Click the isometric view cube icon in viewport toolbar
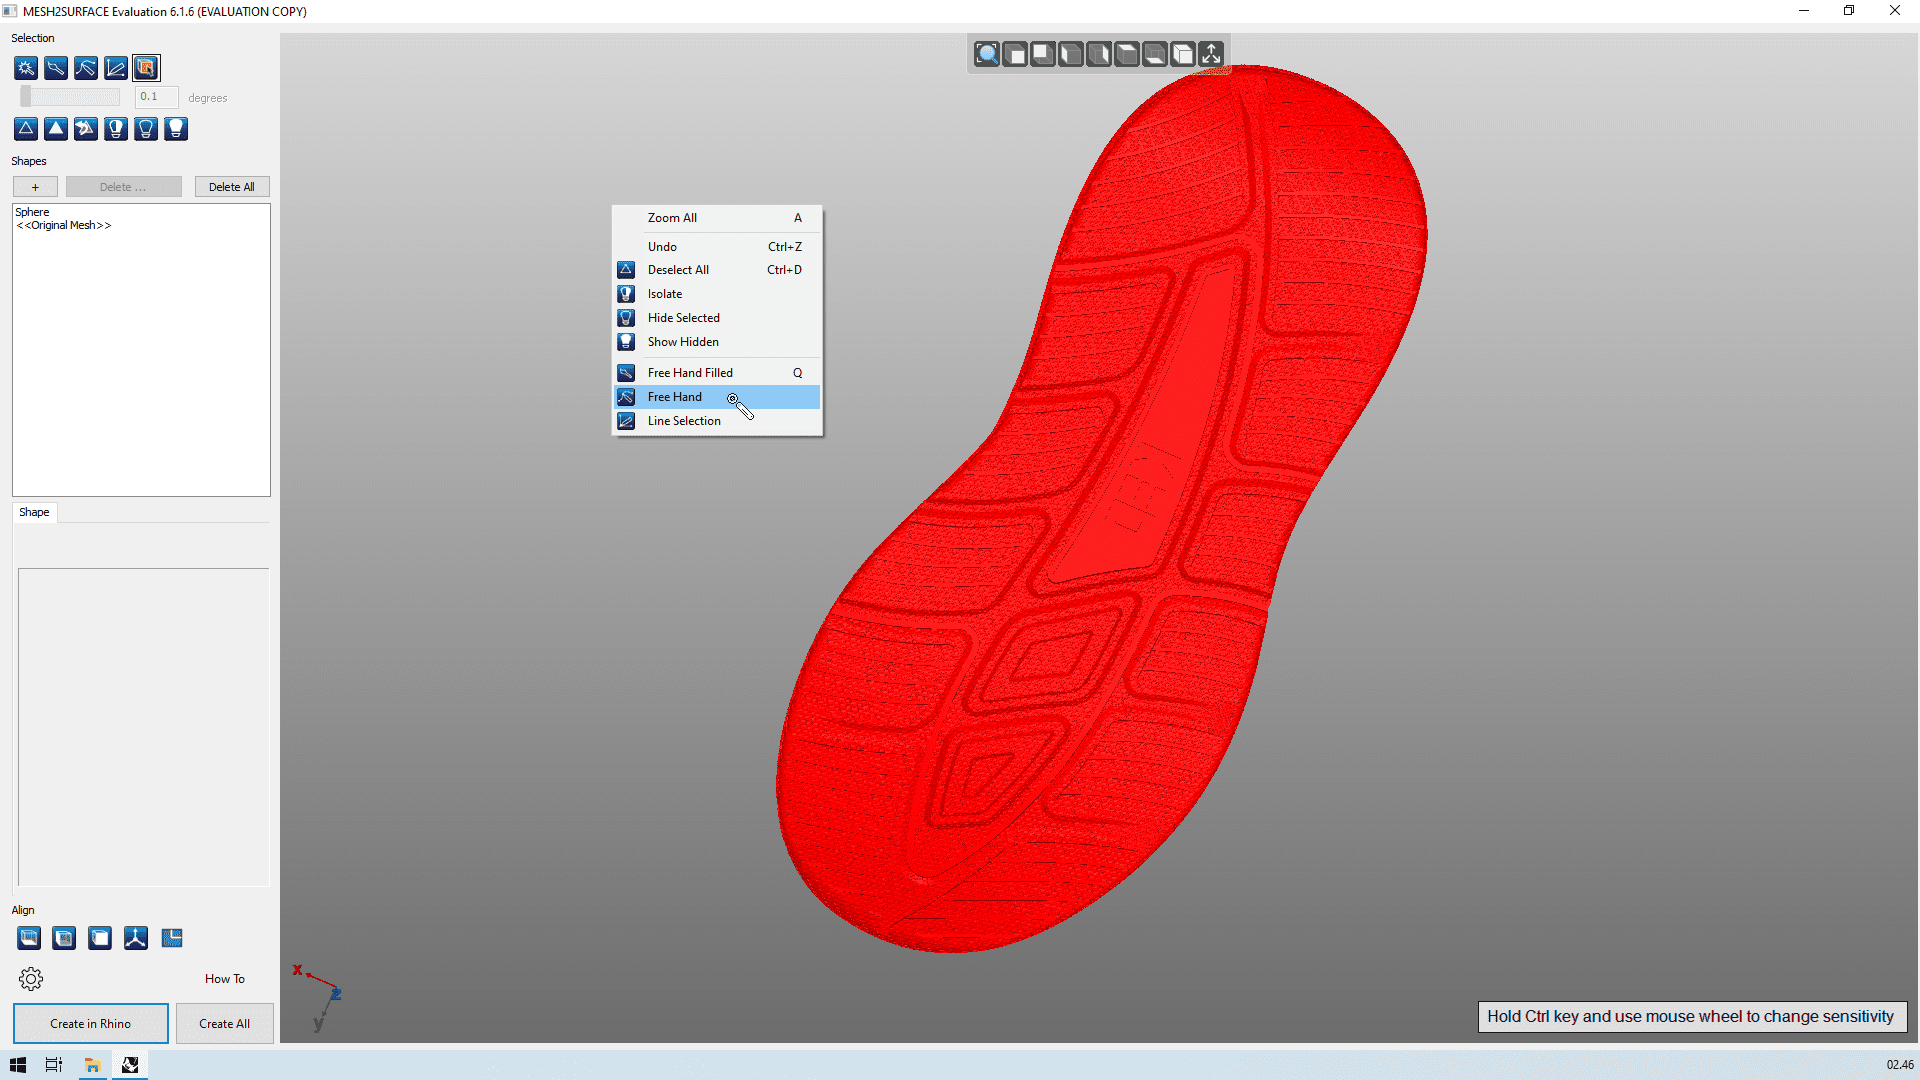The height and width of the screenshot is (1080, 1920). [1184, 54]
